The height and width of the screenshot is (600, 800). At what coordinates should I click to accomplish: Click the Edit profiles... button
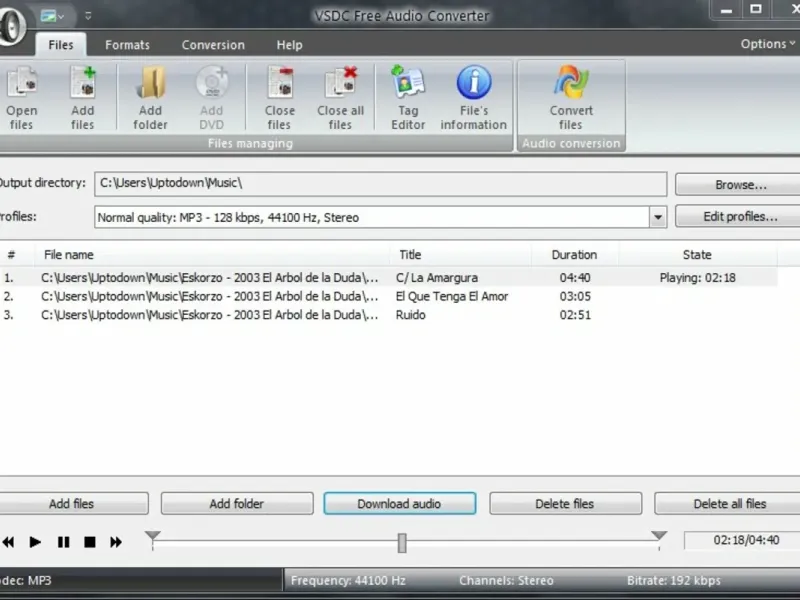(x=740, y=217)
